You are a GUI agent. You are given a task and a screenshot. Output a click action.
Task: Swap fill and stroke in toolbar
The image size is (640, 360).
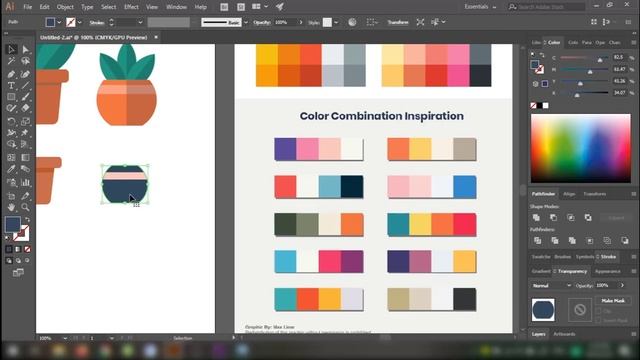coord(27,220)
